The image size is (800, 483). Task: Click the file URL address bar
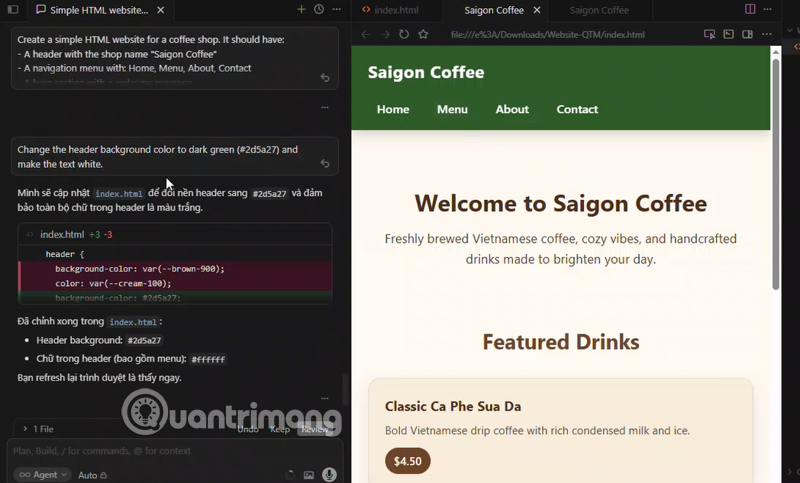(x=547, y=35)
